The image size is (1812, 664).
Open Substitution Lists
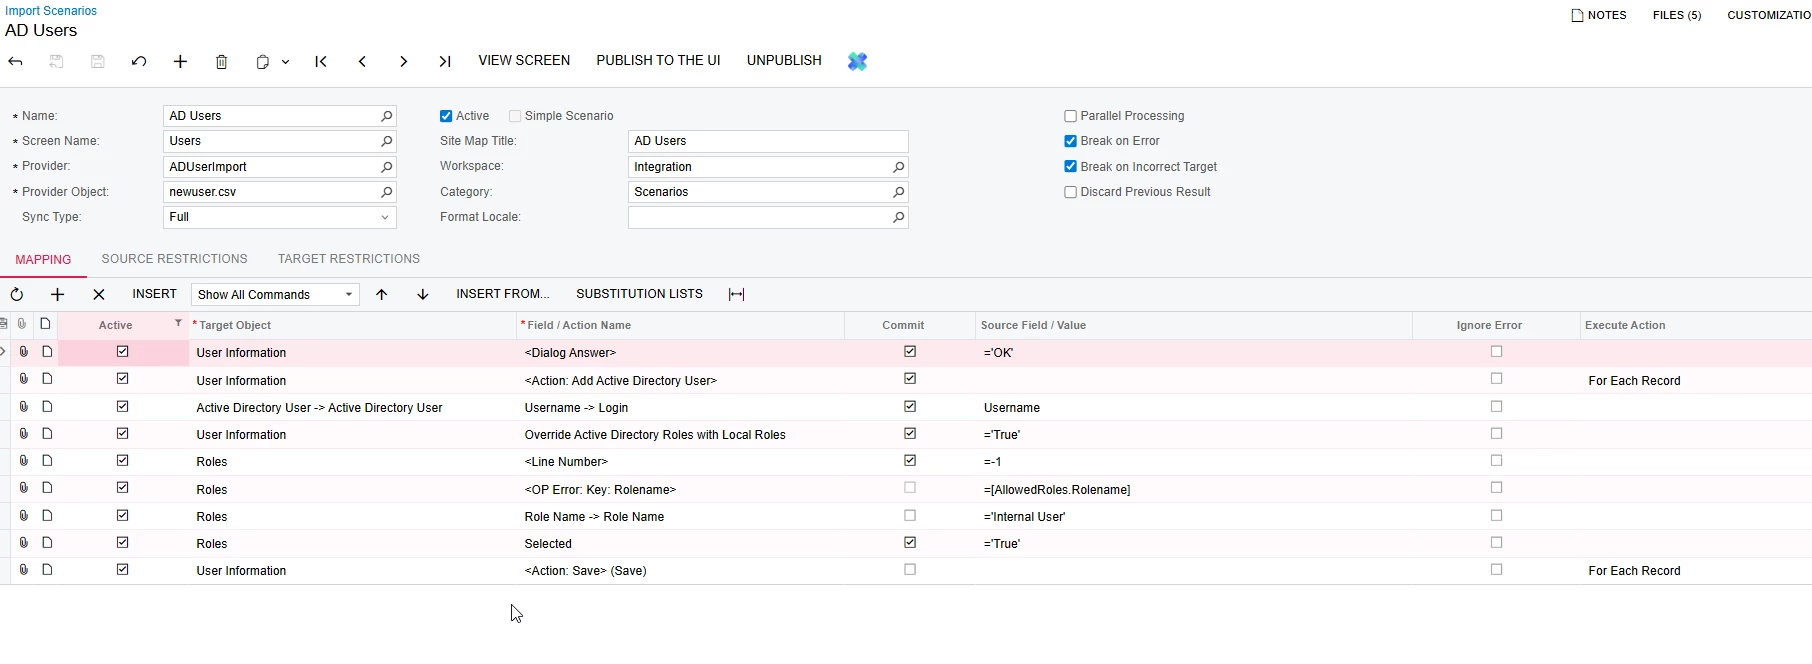coord(639,294)
